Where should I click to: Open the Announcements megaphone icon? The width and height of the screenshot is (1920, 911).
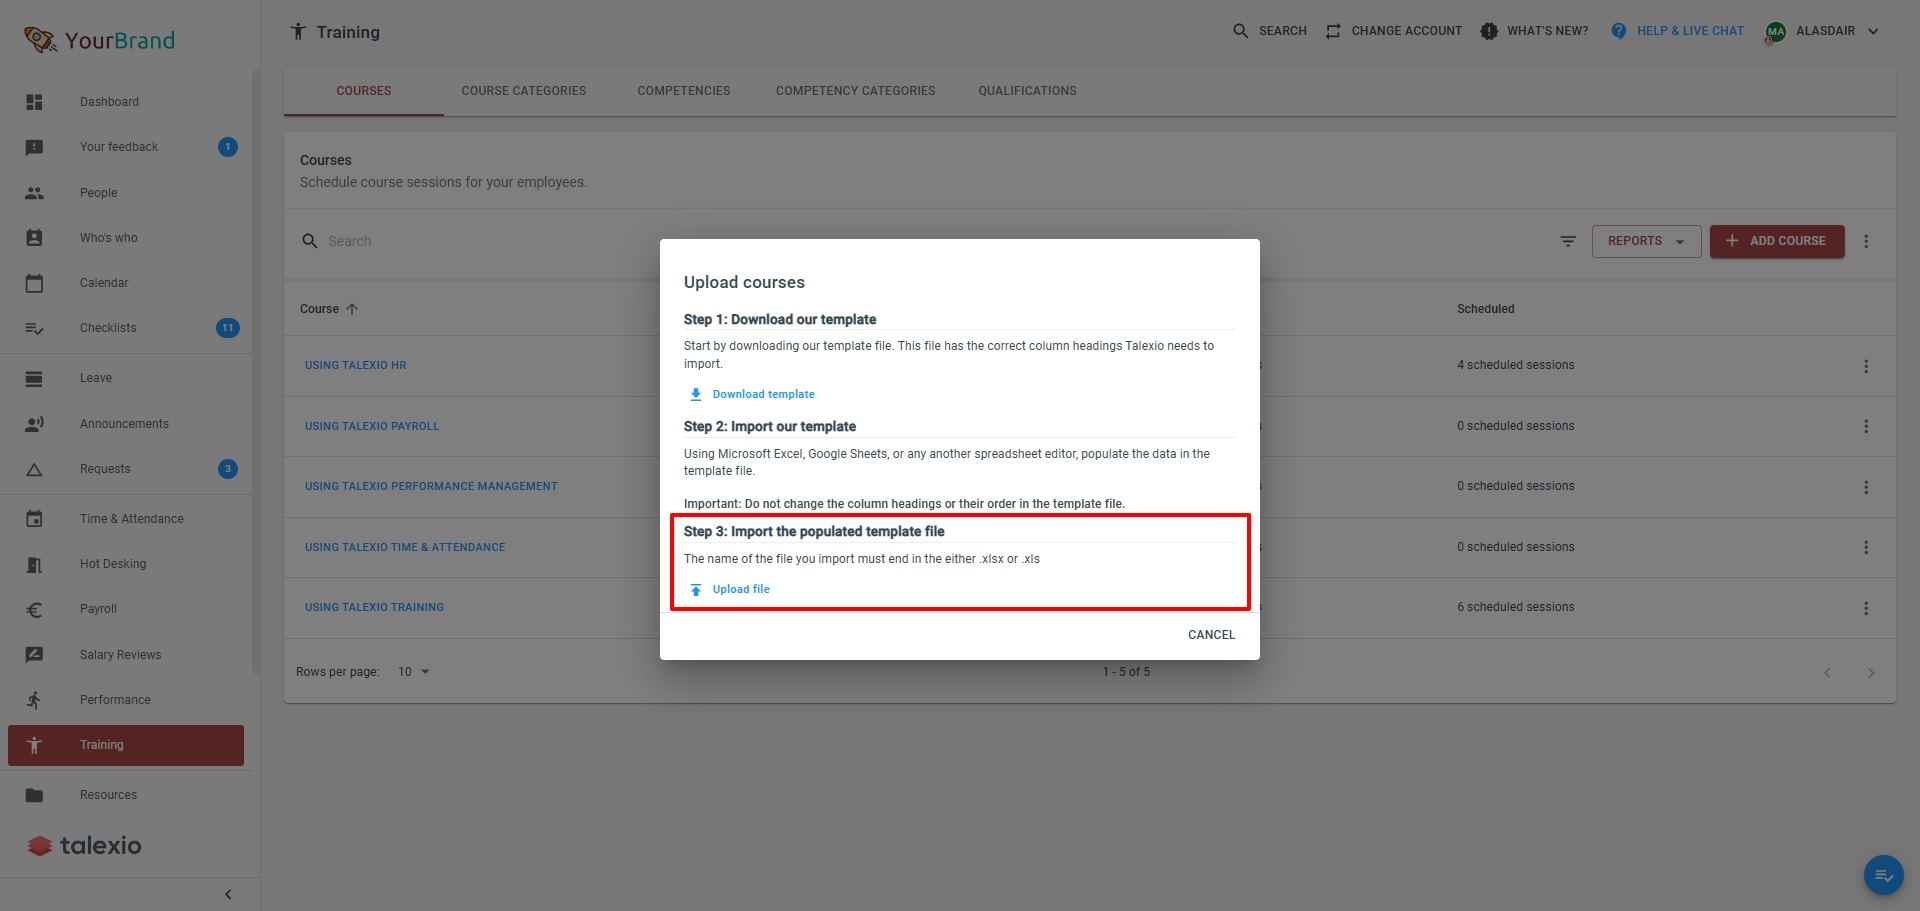34,424
